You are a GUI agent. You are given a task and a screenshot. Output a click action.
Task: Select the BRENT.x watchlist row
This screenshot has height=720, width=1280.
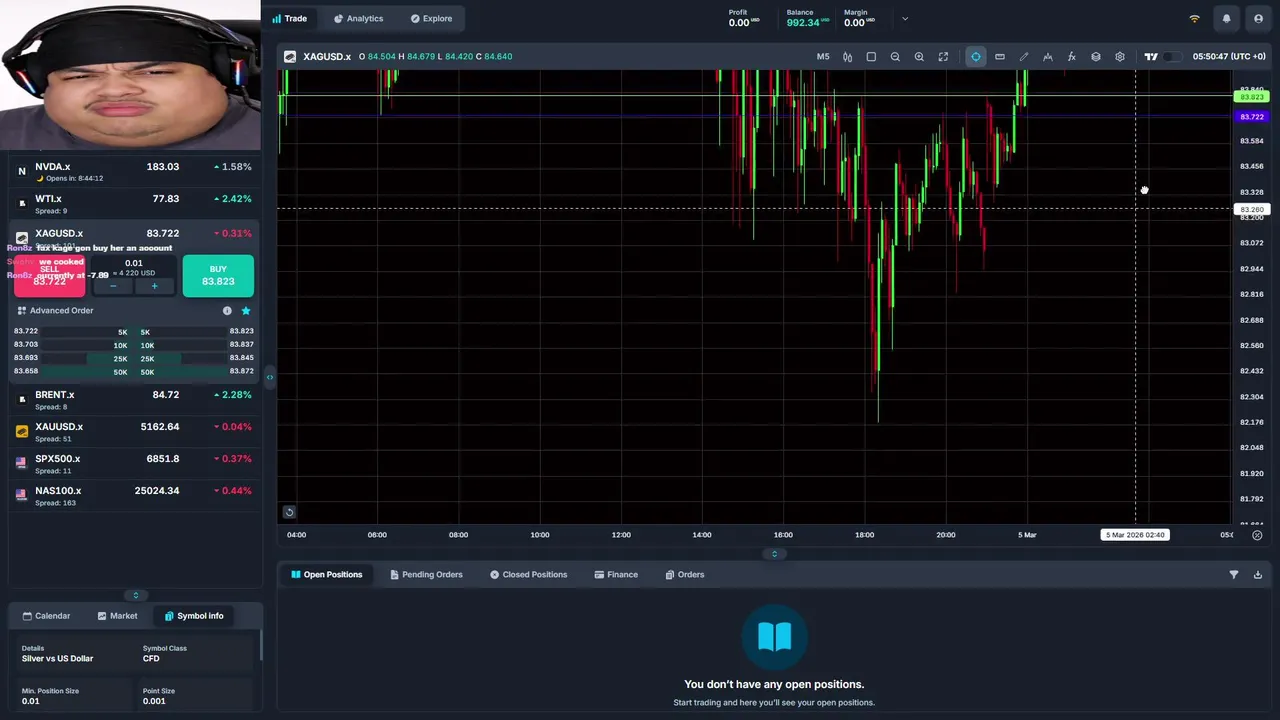(134, 400)
